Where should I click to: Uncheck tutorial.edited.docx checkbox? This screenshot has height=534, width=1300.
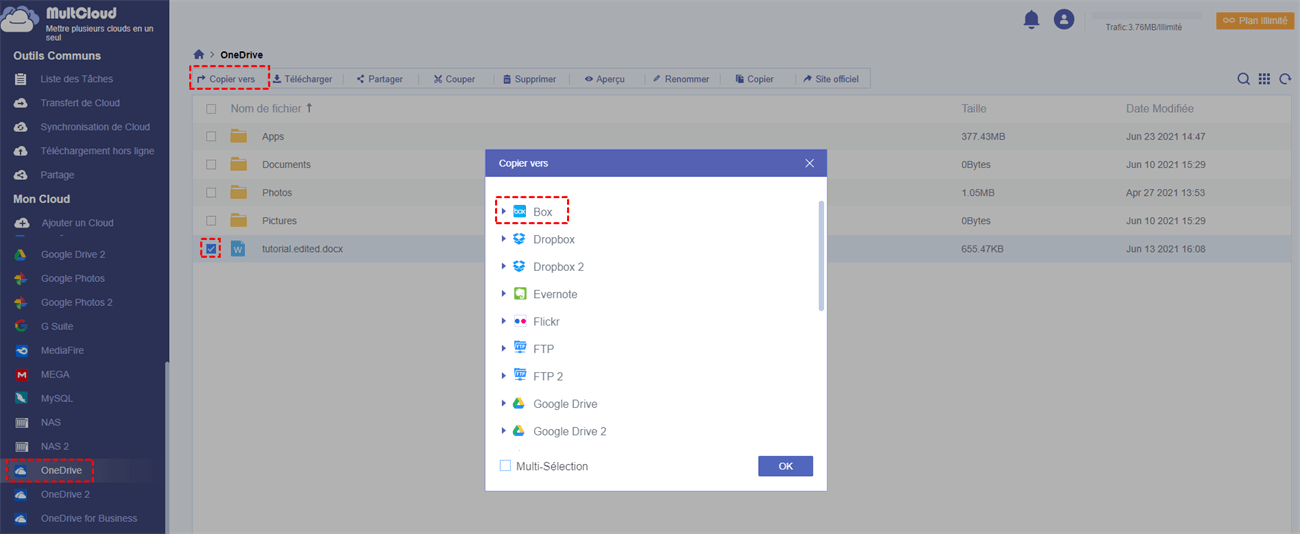point(211,248)
